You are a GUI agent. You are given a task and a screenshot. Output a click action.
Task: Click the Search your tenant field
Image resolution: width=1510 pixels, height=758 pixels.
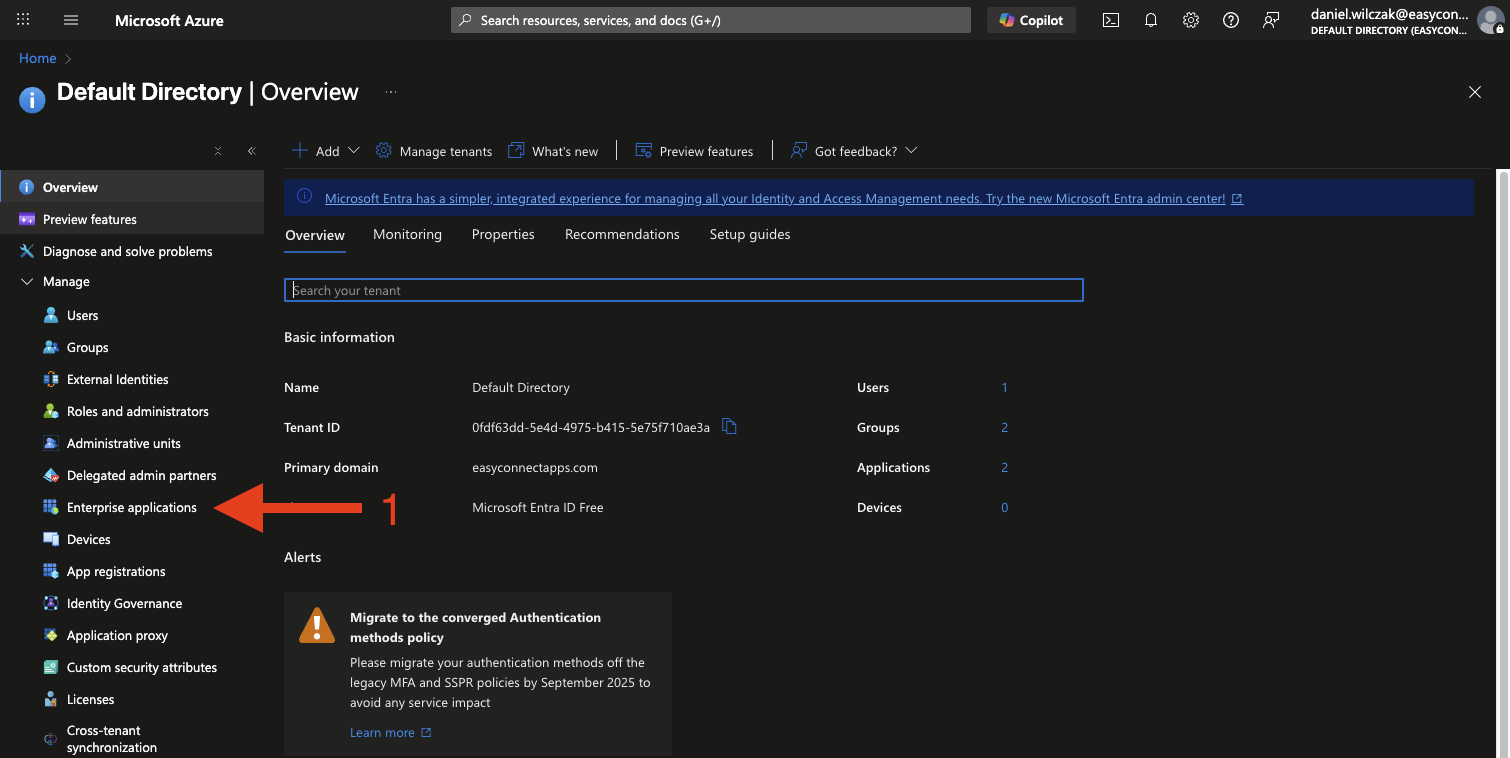683,290
